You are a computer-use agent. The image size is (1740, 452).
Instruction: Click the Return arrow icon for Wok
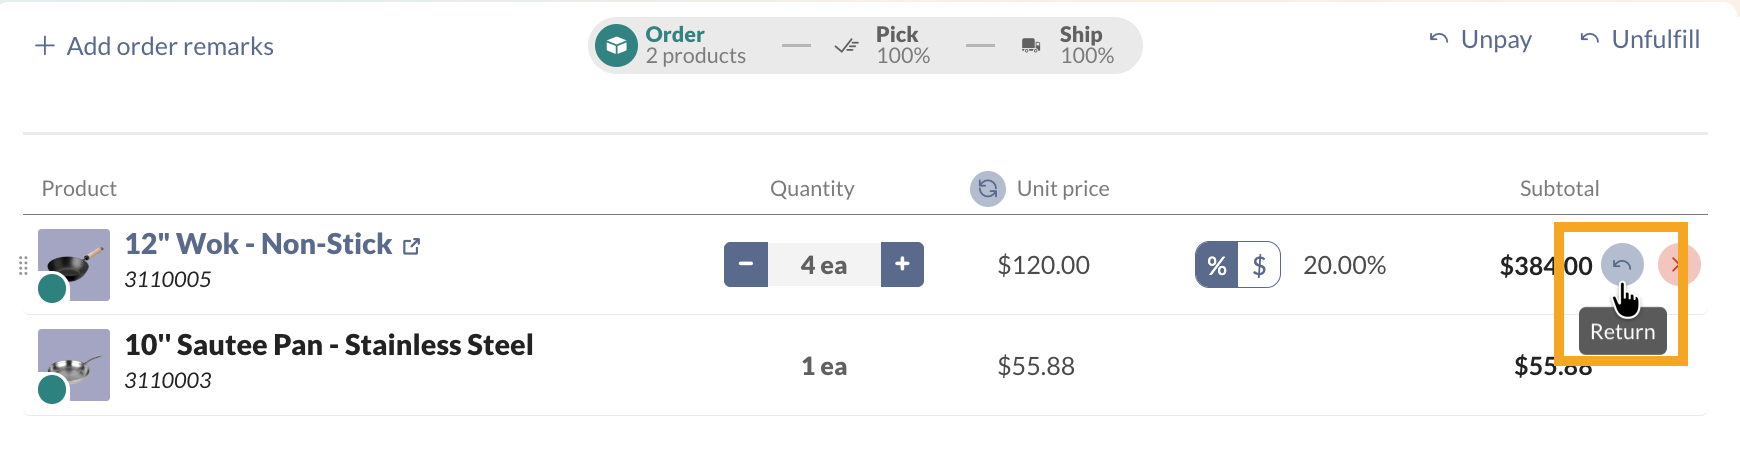click(1621, 265)
